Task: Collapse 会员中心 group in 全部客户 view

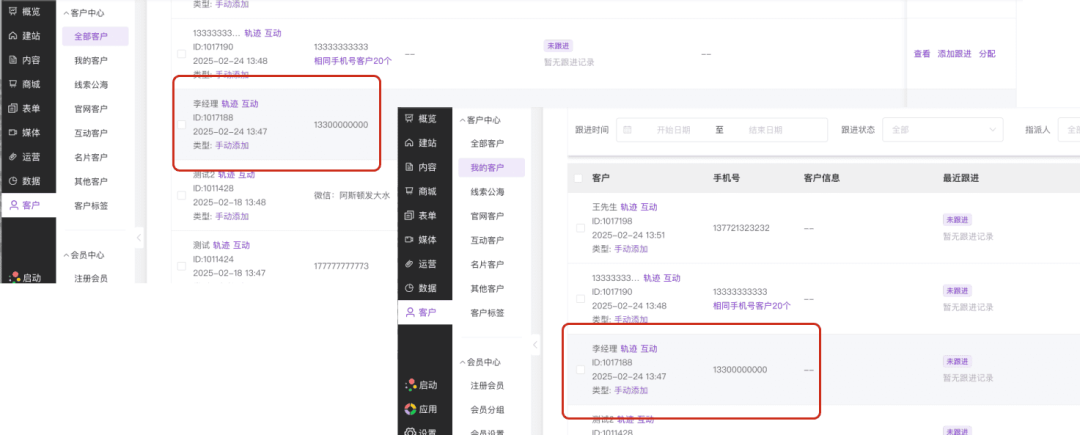Action: [x=66, y=255]
